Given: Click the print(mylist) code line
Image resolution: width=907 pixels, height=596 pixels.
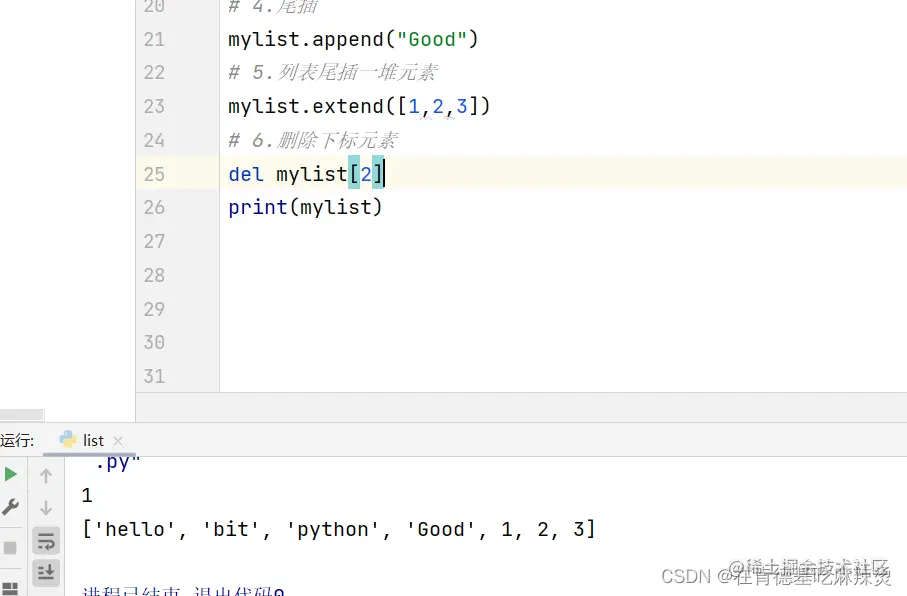Looking at the screenshot, I should [305, 207].
